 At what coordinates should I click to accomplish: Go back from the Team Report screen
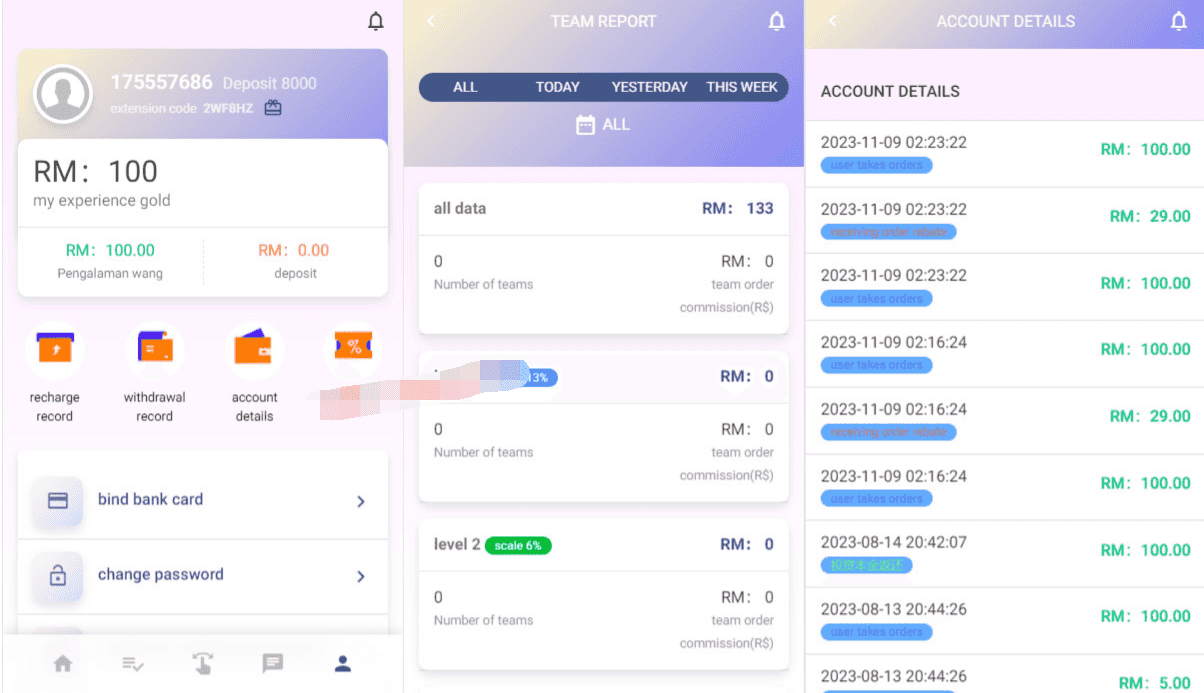pyautogui.click(x=431, y=21)
